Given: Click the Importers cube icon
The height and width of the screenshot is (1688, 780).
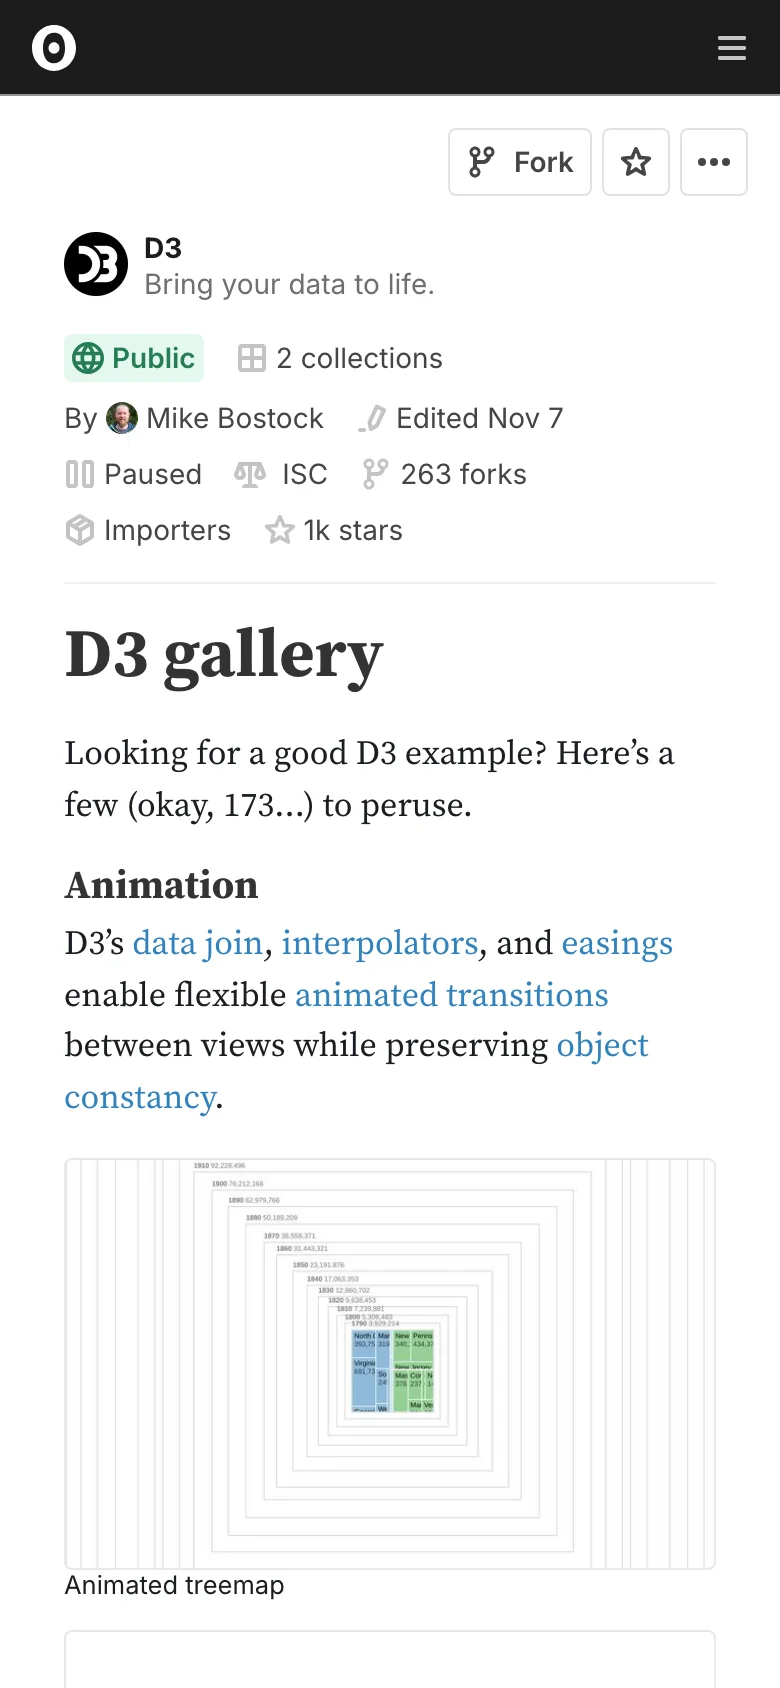Looking at the screenshot, I should [x=80, y=530].
